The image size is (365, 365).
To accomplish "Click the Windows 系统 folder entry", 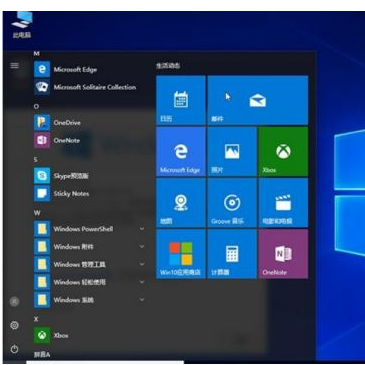I will pos(90,300).
